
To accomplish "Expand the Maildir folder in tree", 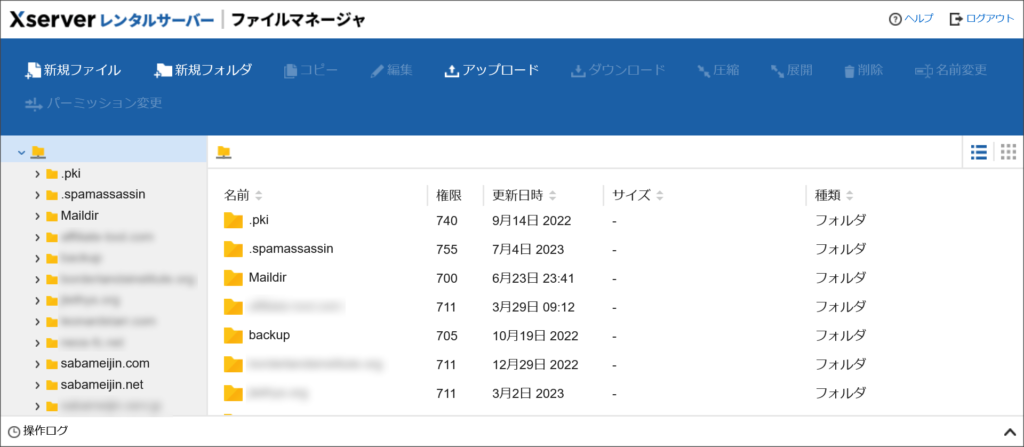I will pyautogui.click(x=37, y=216).
